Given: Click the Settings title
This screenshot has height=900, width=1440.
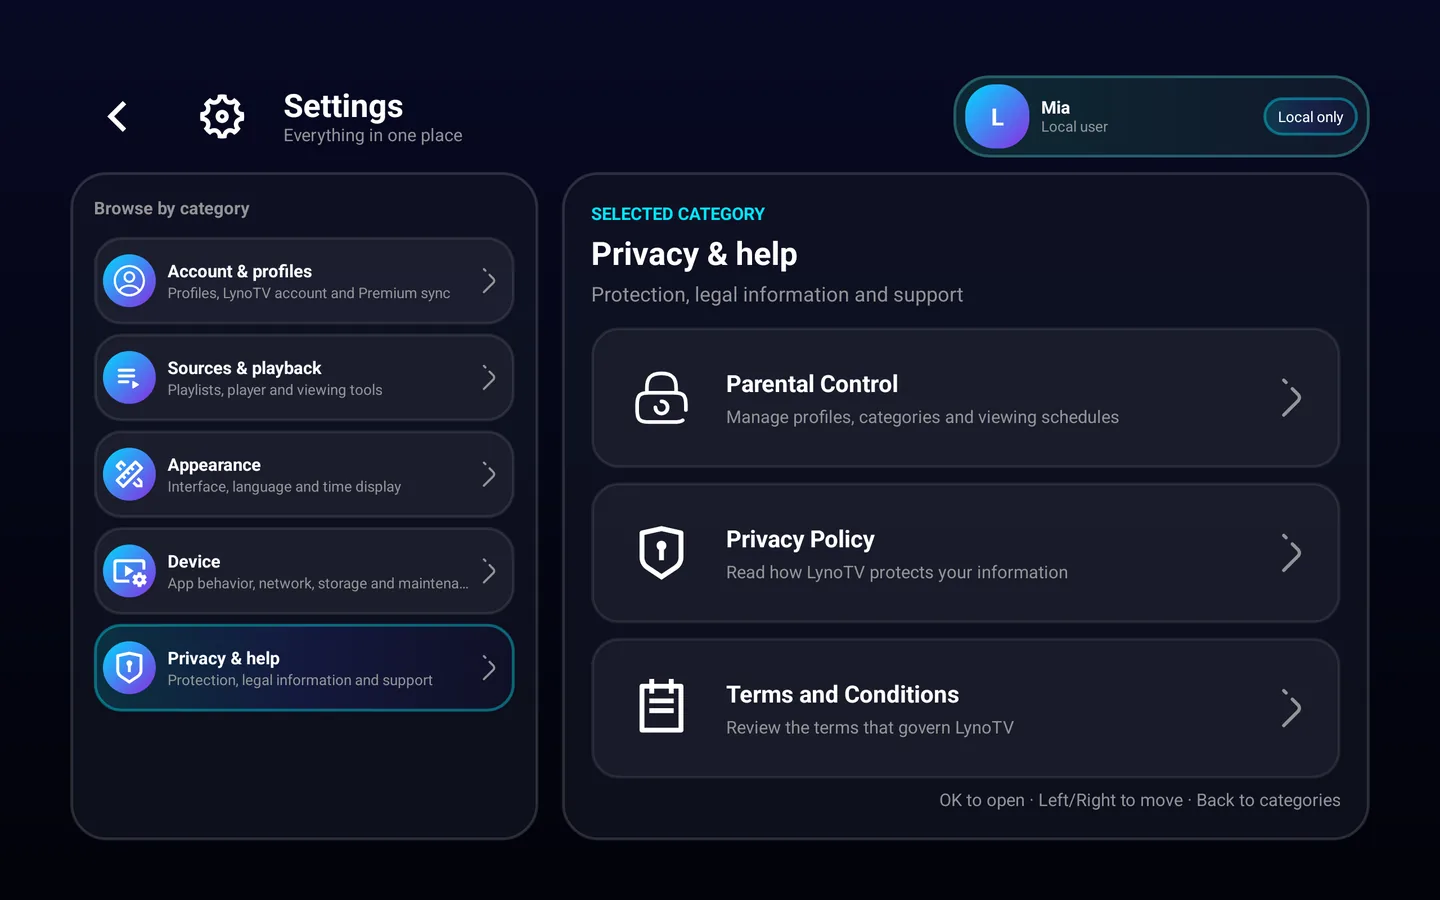Looking at the screenshot, I should click(x=343, y=106).
